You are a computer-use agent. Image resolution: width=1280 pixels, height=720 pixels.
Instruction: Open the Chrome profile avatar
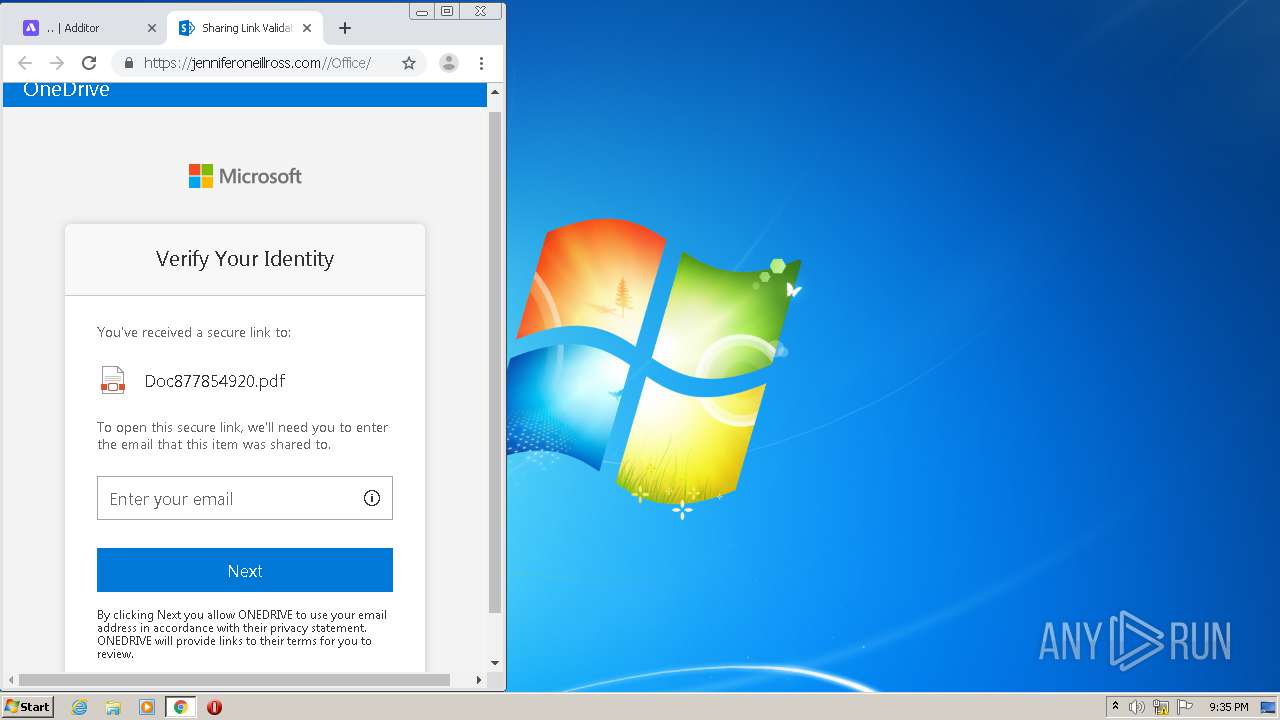click(x=449, y=63)
